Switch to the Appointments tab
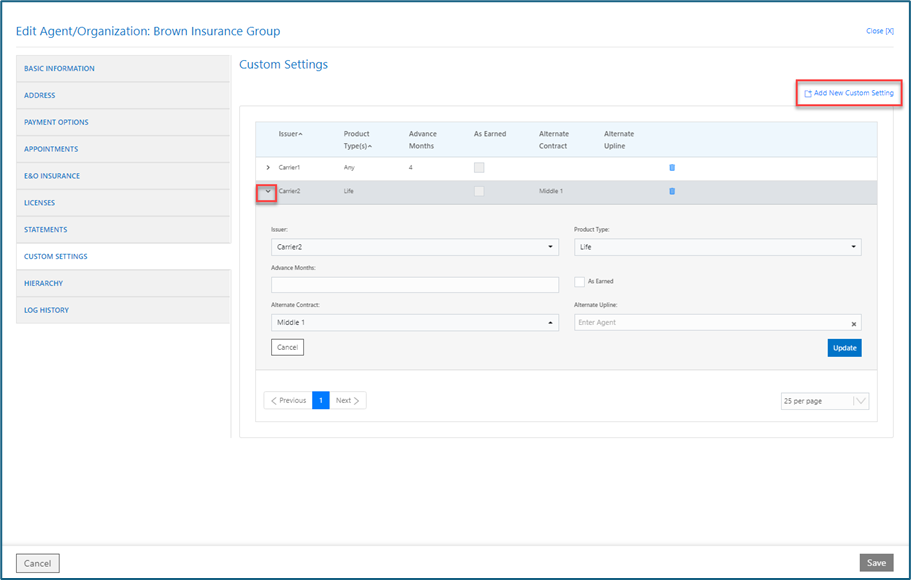This screenshot has height=580, width=911. coord(123,149)
